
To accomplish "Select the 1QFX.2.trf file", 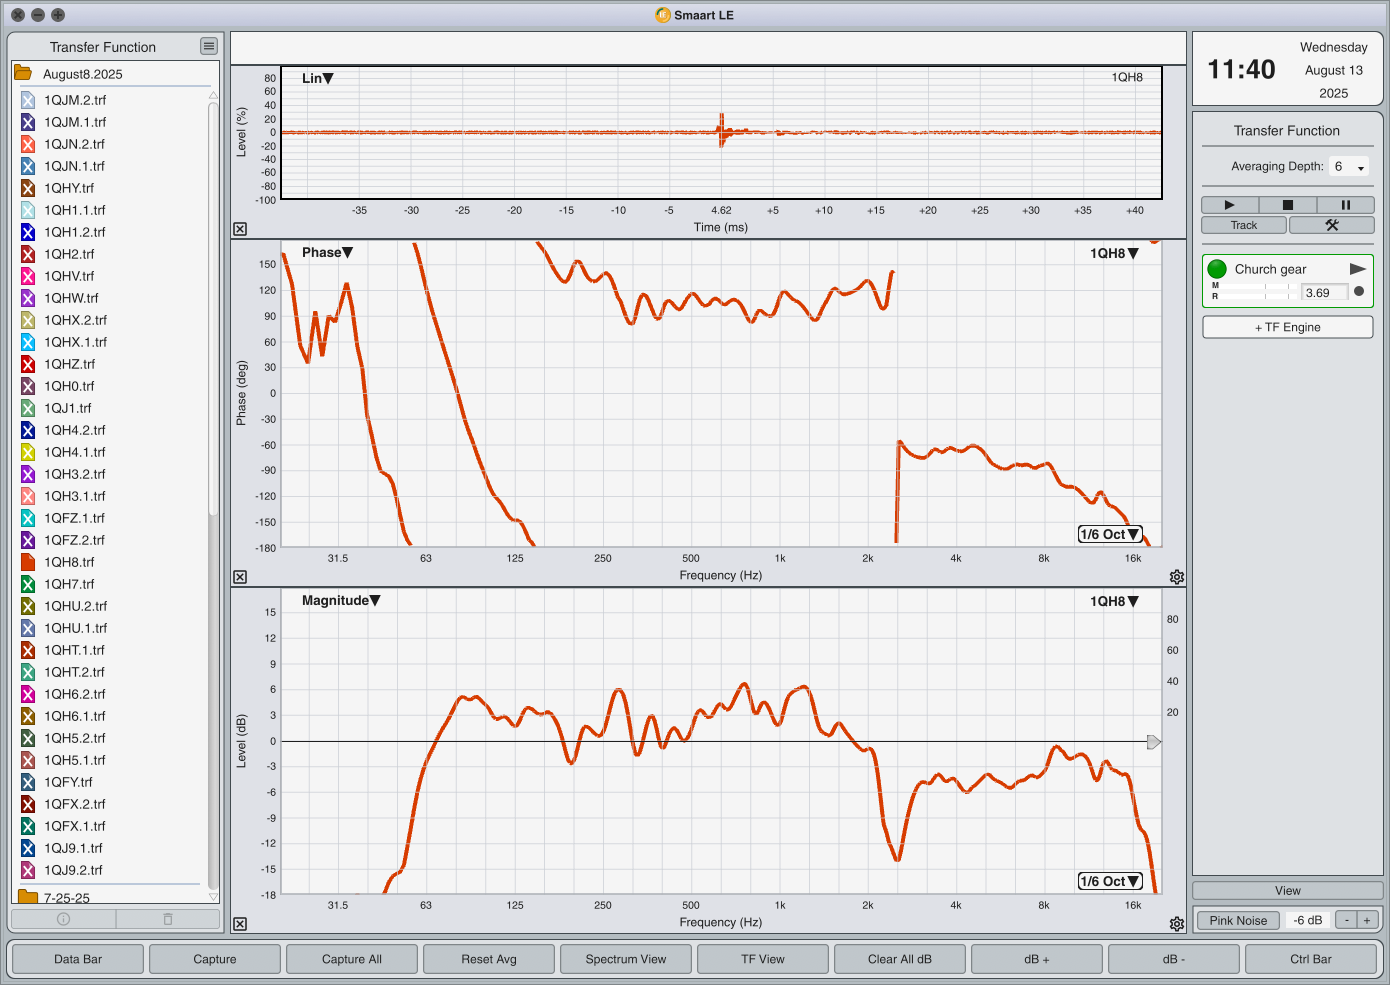I will point(74,804).
